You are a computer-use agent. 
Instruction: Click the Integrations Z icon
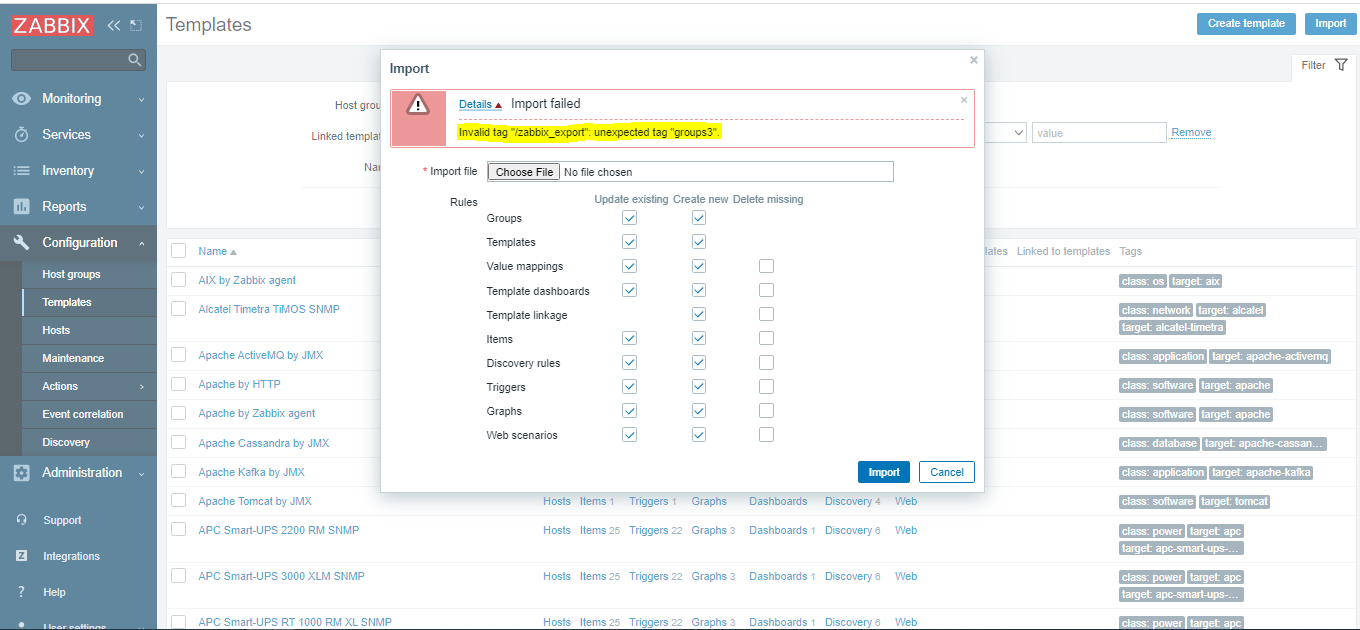tap(21, 556)
